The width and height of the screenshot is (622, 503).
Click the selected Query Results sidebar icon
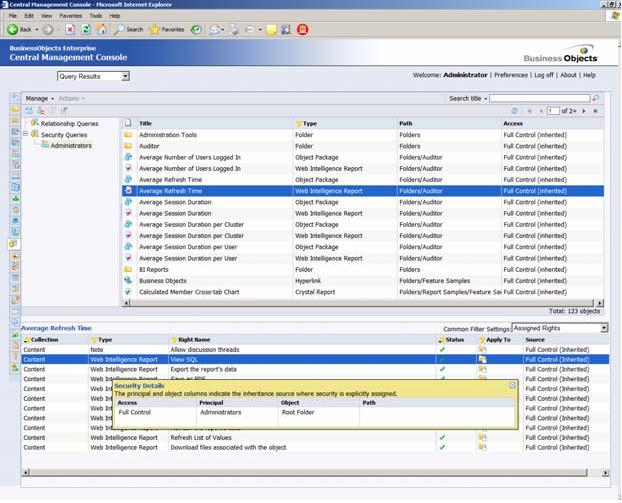(x=14, y=244)
